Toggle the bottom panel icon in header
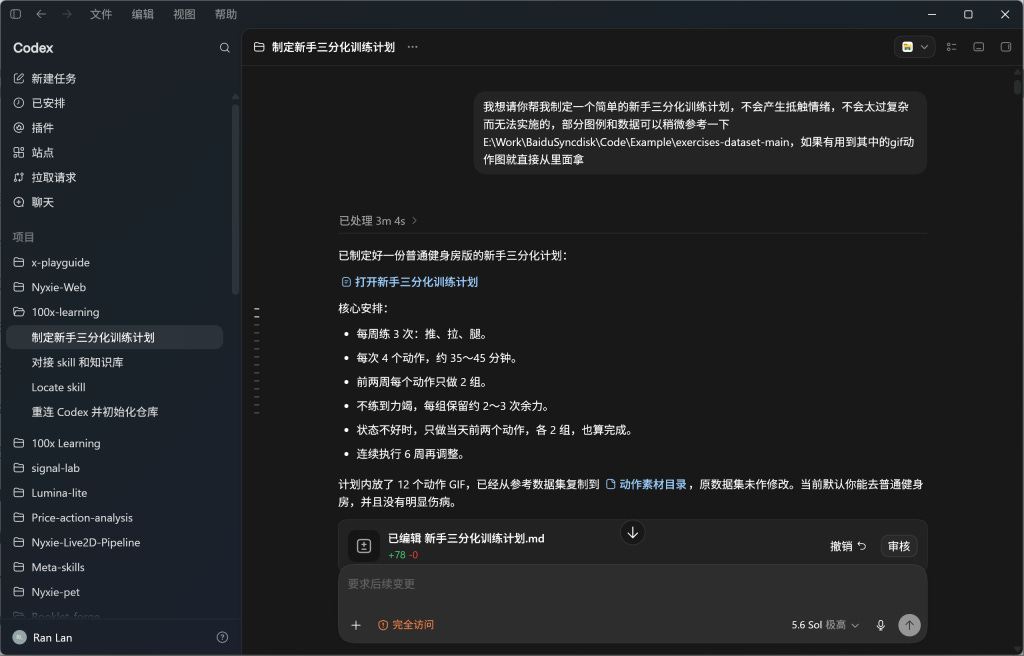Screen dimensions: 1024x656 click(x=978, y=47)
